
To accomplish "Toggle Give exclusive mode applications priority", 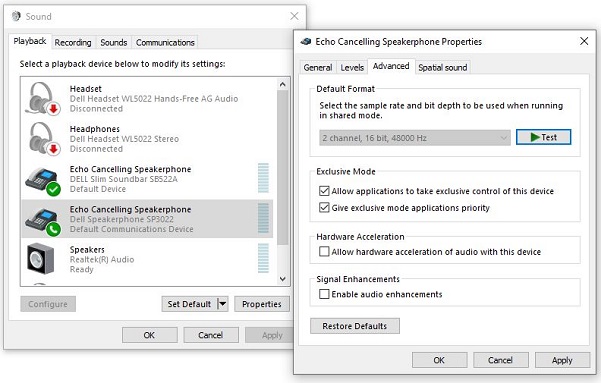I will click(324, 208).
